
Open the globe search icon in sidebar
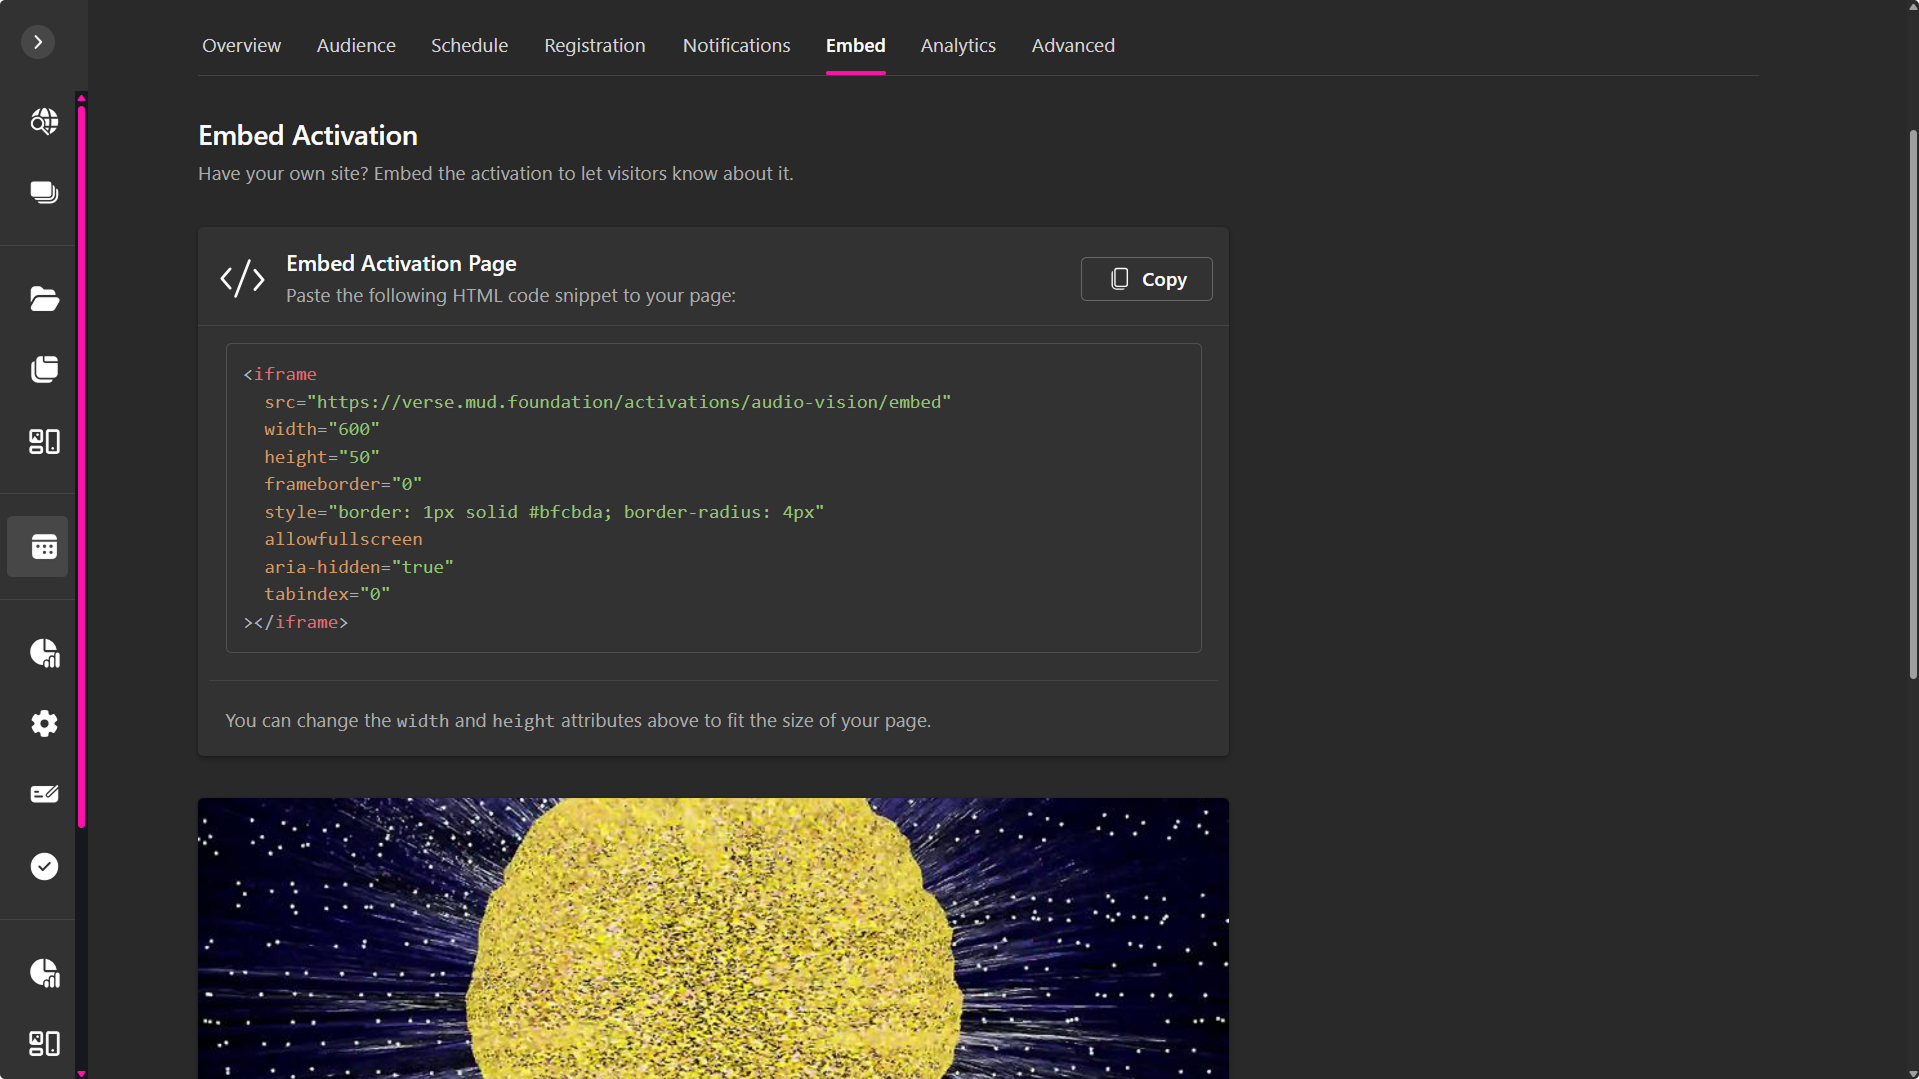44,121
